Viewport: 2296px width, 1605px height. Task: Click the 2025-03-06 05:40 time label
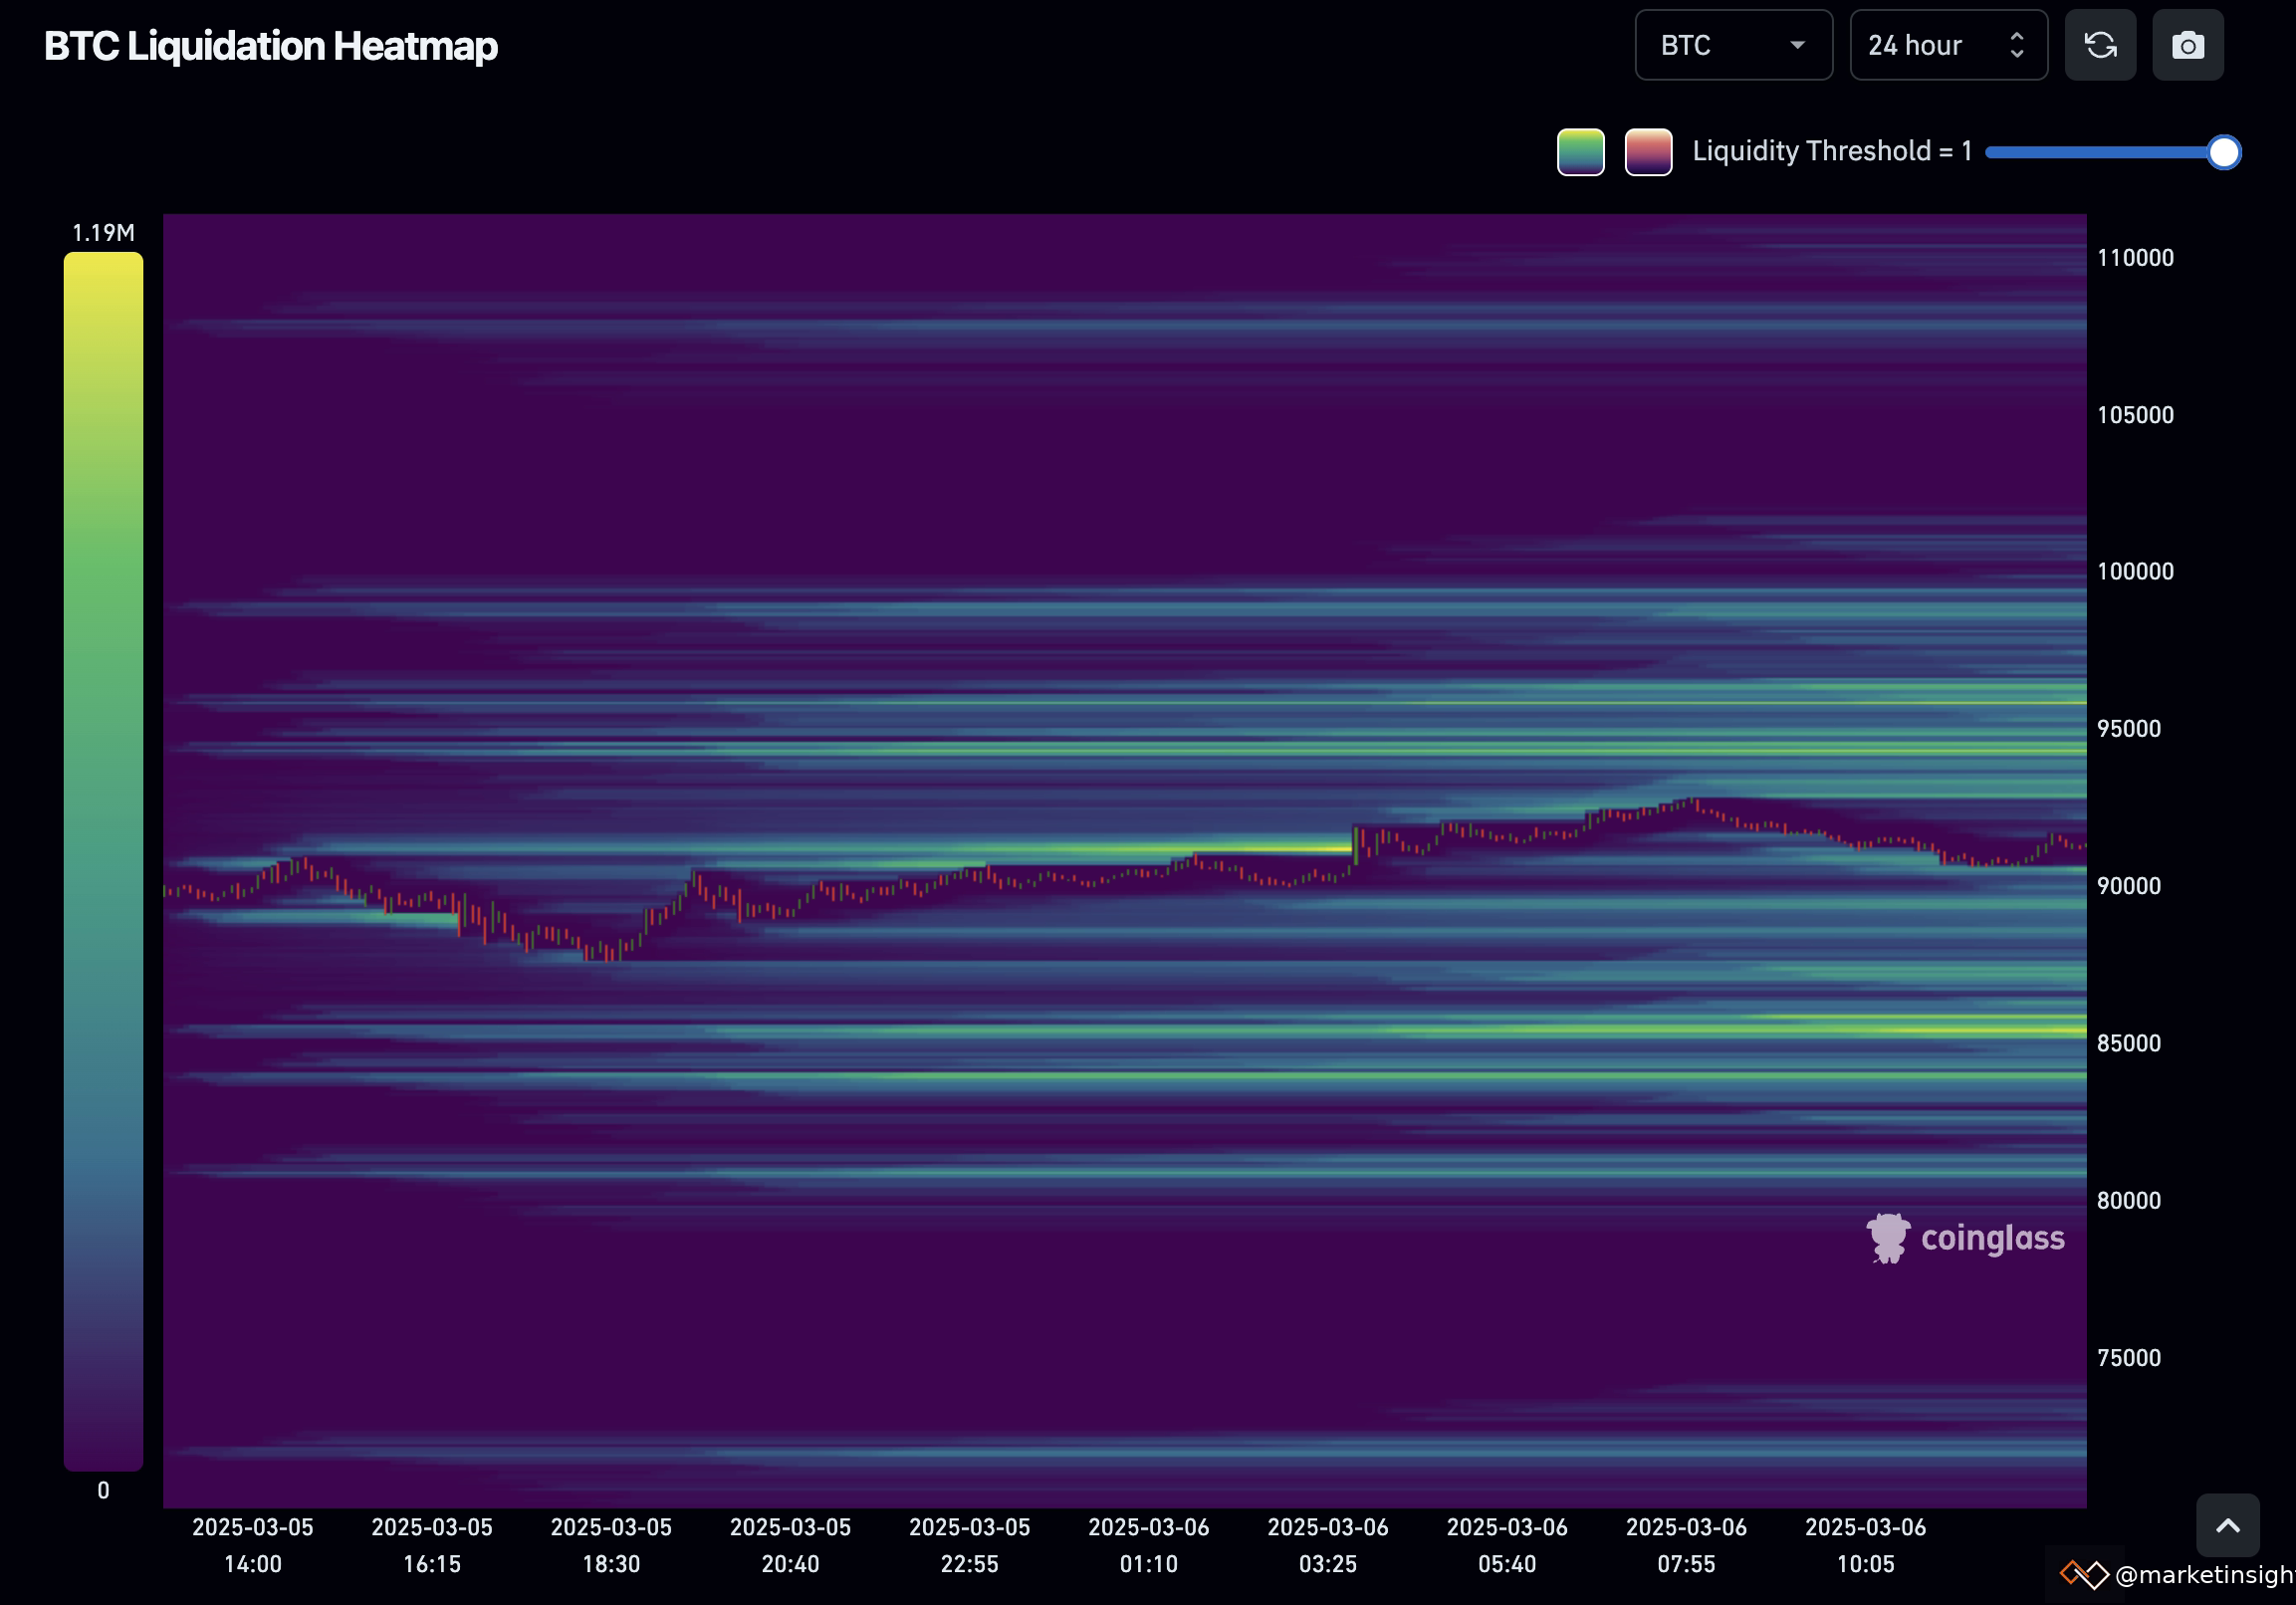tap(1507, 1546)
